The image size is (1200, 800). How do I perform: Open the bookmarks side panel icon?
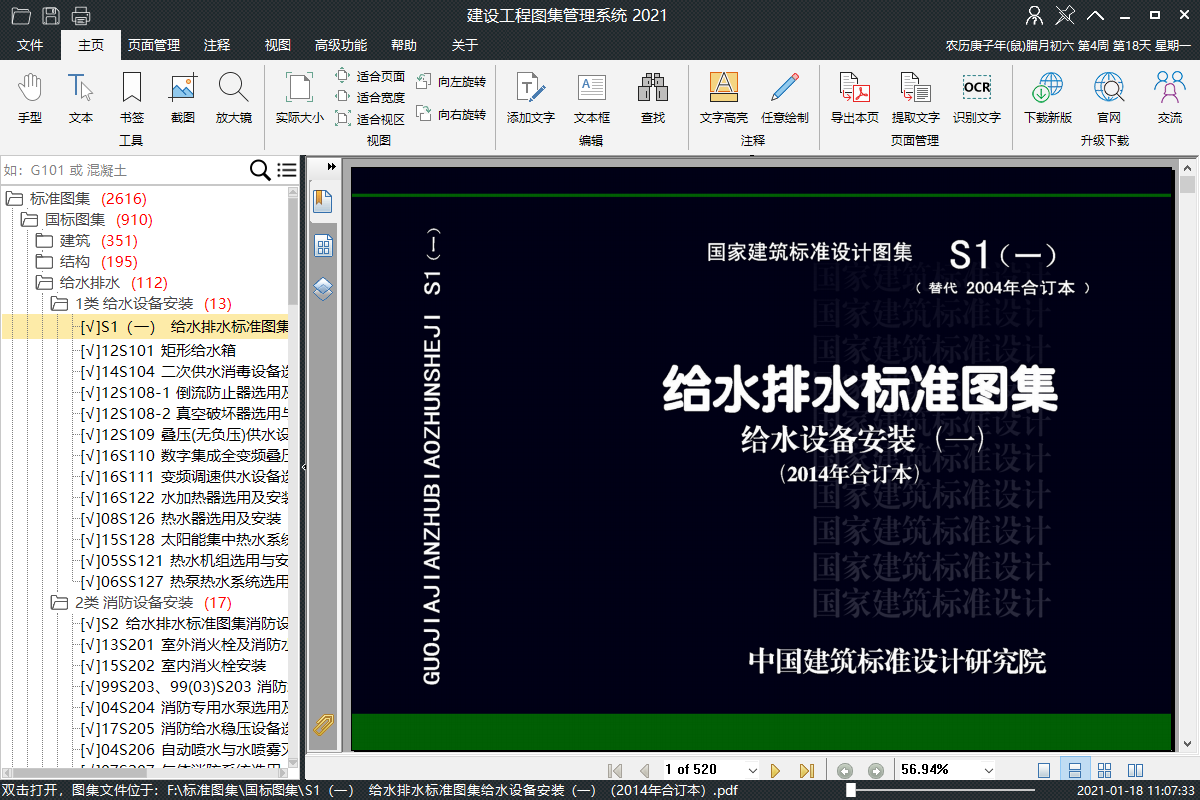[323, 202]
